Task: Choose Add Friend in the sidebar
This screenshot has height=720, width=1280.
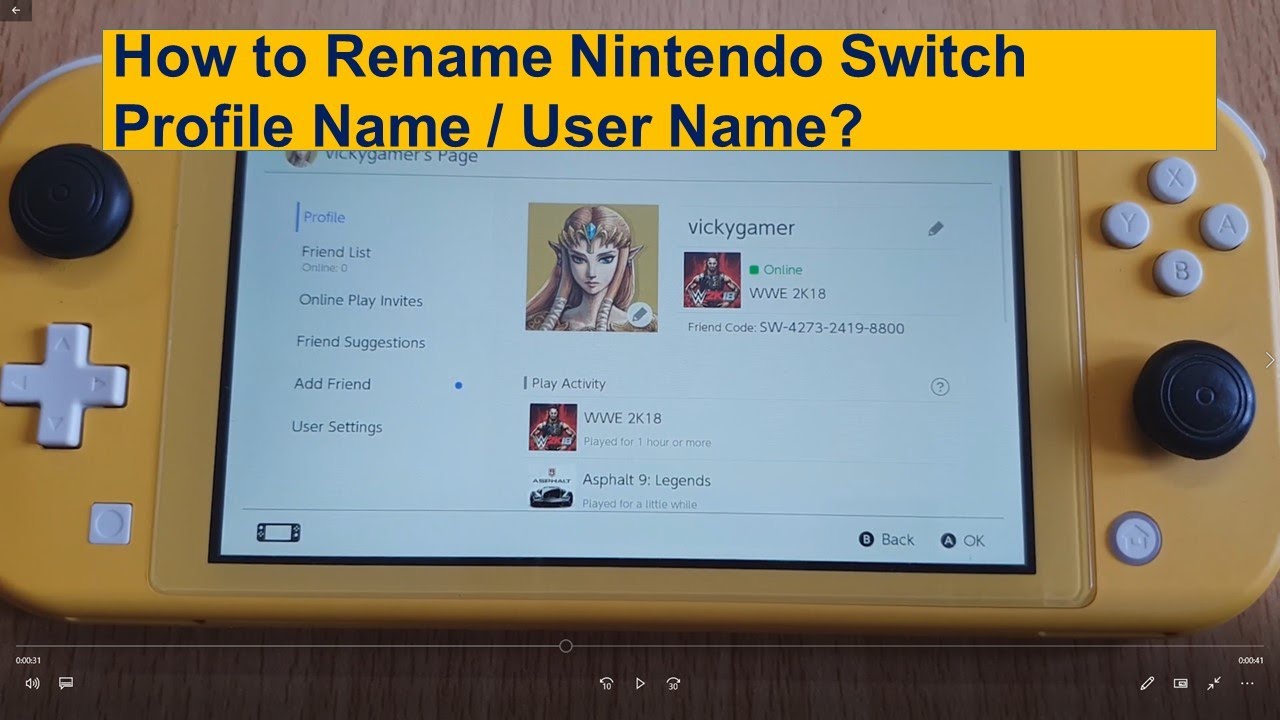Action: point(332,384)
